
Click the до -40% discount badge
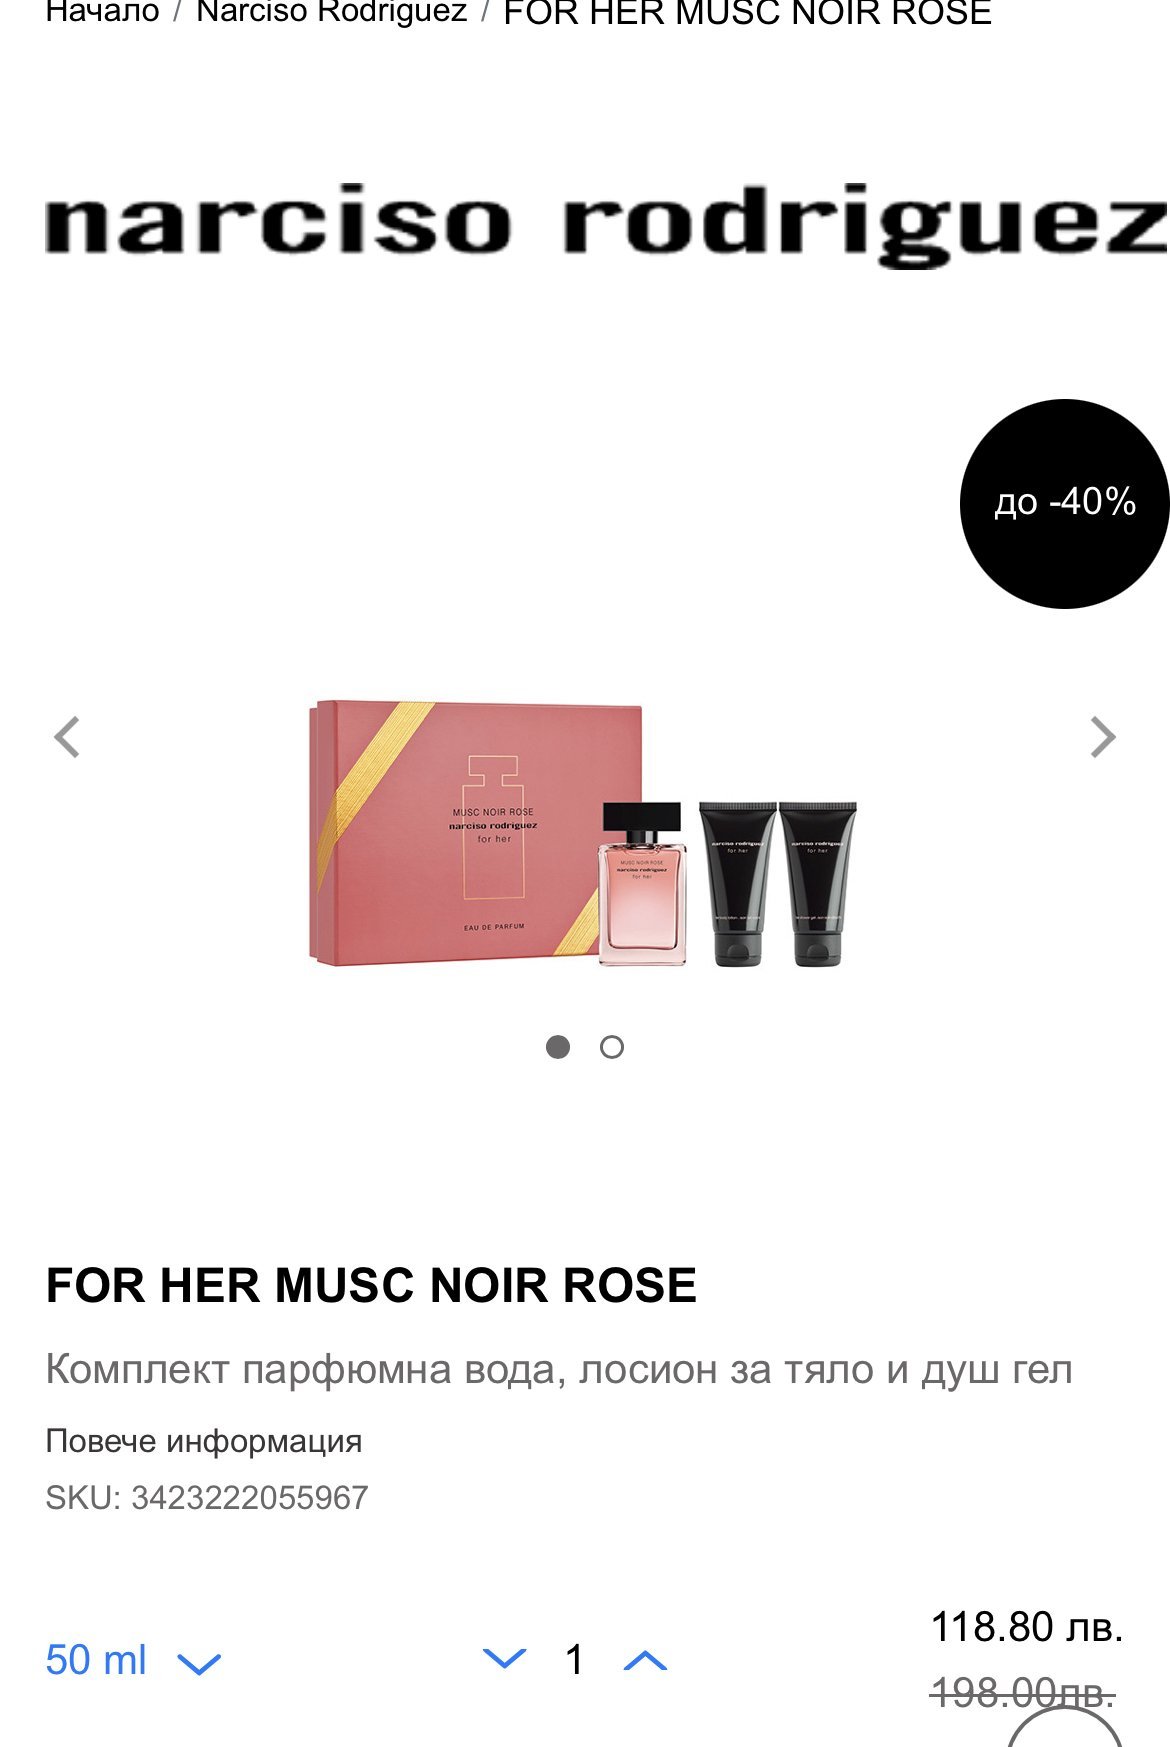(1064, 503)
